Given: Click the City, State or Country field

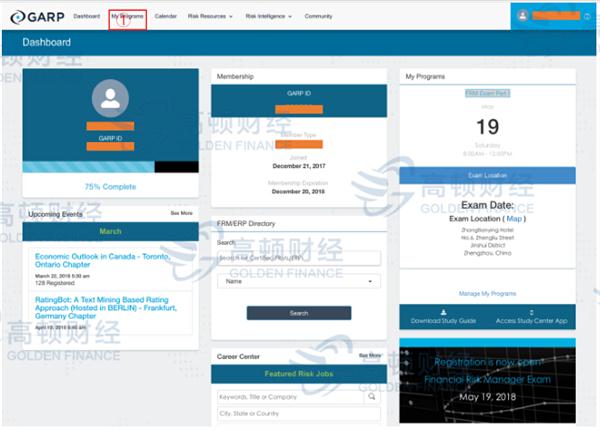Looking at the screenshot, I should (x=299, y=414).
